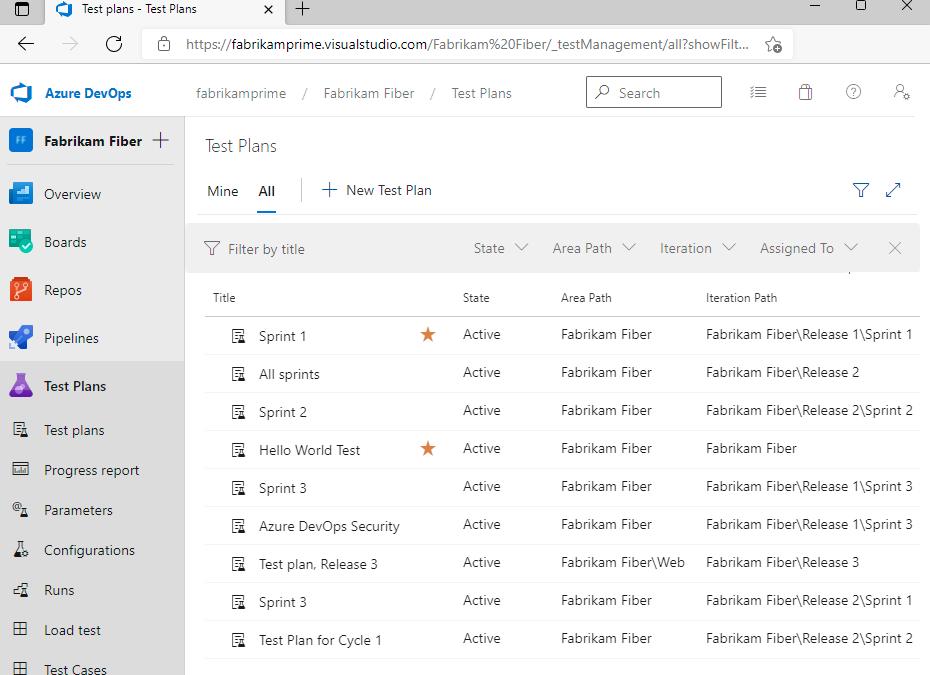Open the Test Plans flask icon
The image size is (930, 675).
coord(21,386)
